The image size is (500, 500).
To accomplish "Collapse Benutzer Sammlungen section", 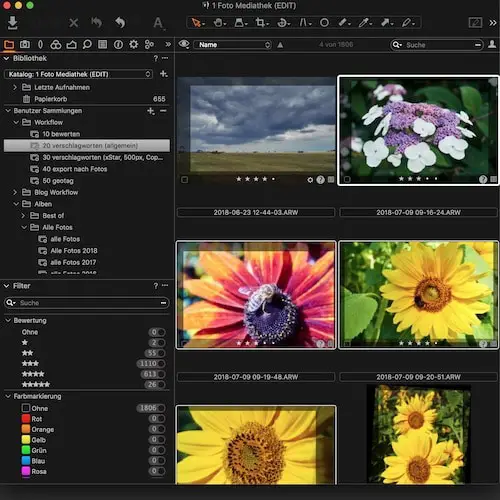I will pyautogui.click(x=8, y=111).
